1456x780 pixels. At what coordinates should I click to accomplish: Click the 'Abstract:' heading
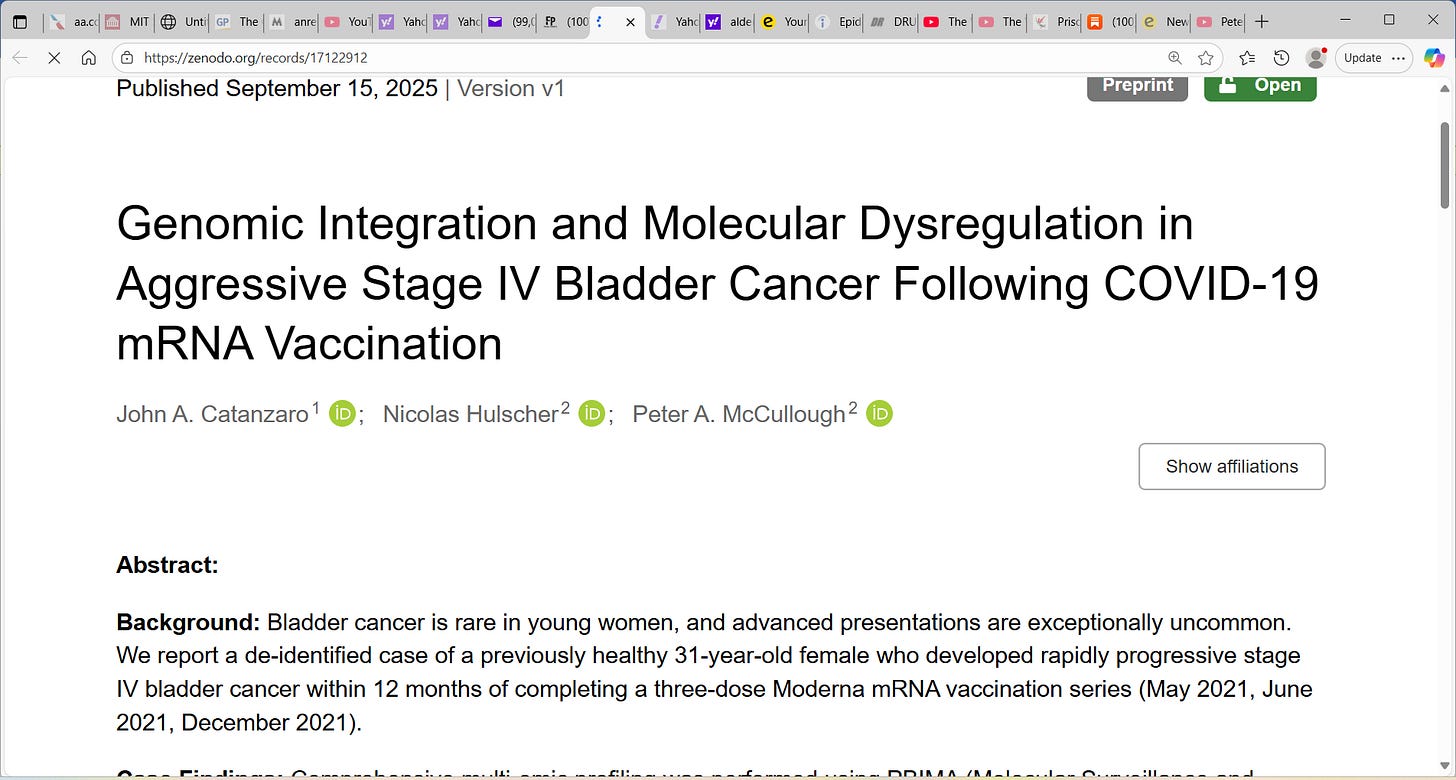(x=167, y=565)
